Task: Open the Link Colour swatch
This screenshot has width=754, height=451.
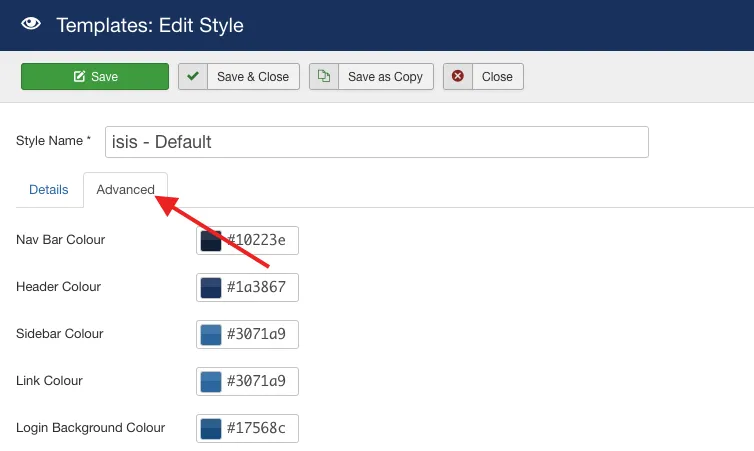Action: coord(211,381)
